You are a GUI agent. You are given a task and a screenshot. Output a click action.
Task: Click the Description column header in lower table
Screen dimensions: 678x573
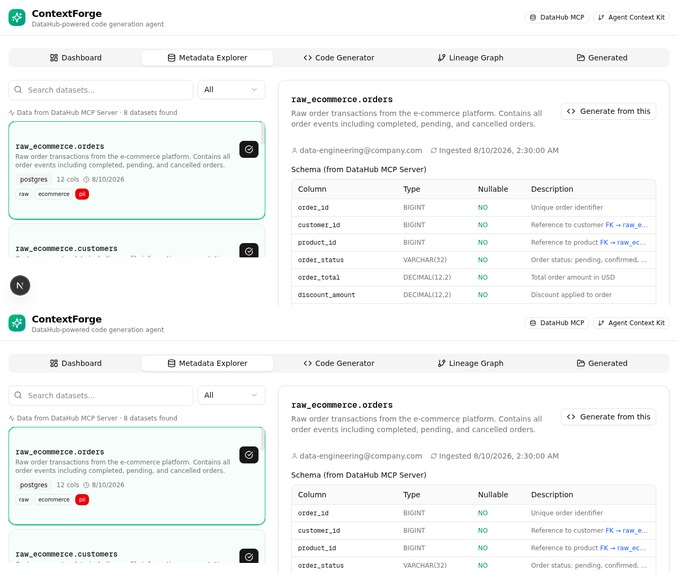pyautogui.click(x=552, y=494)
